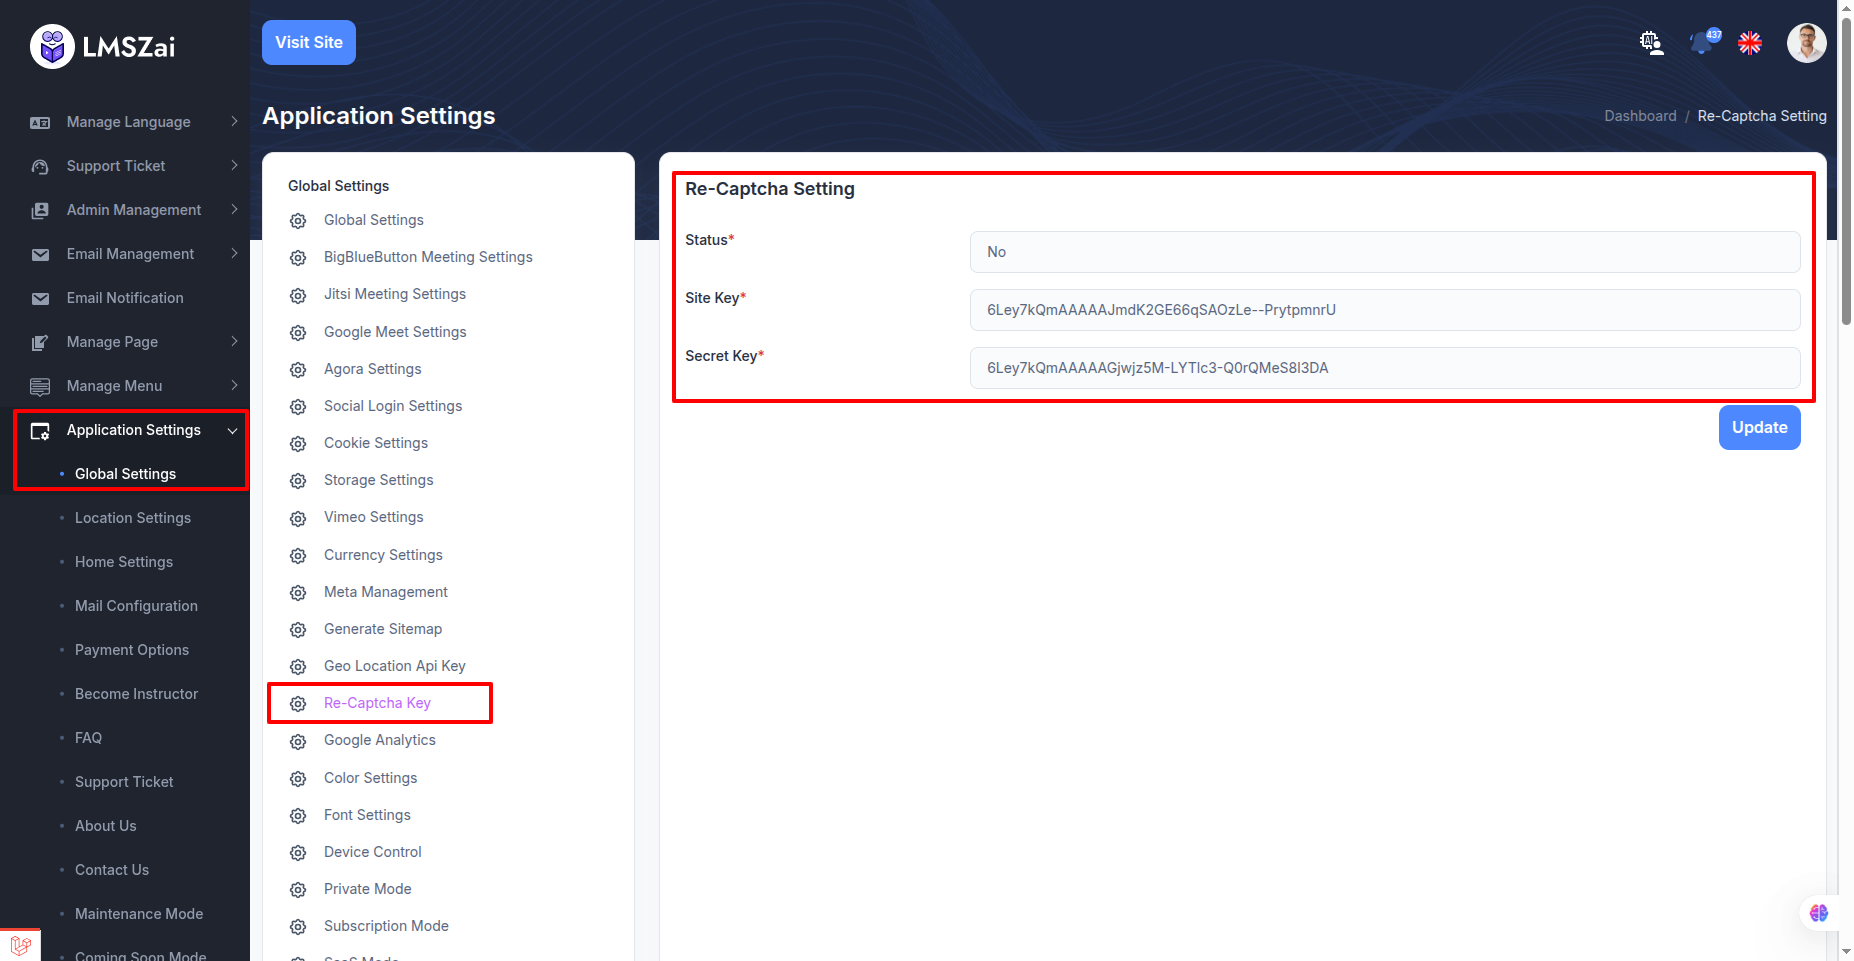
Task: Open Contact Us sidebar submenu item
Action: [x=112, y=870]
